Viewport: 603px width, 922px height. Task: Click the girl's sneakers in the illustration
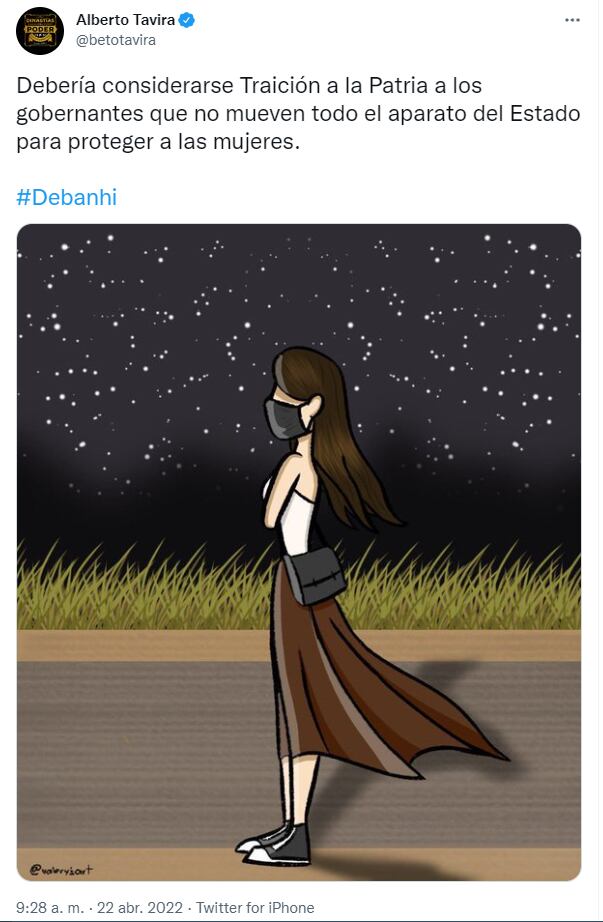274,846
